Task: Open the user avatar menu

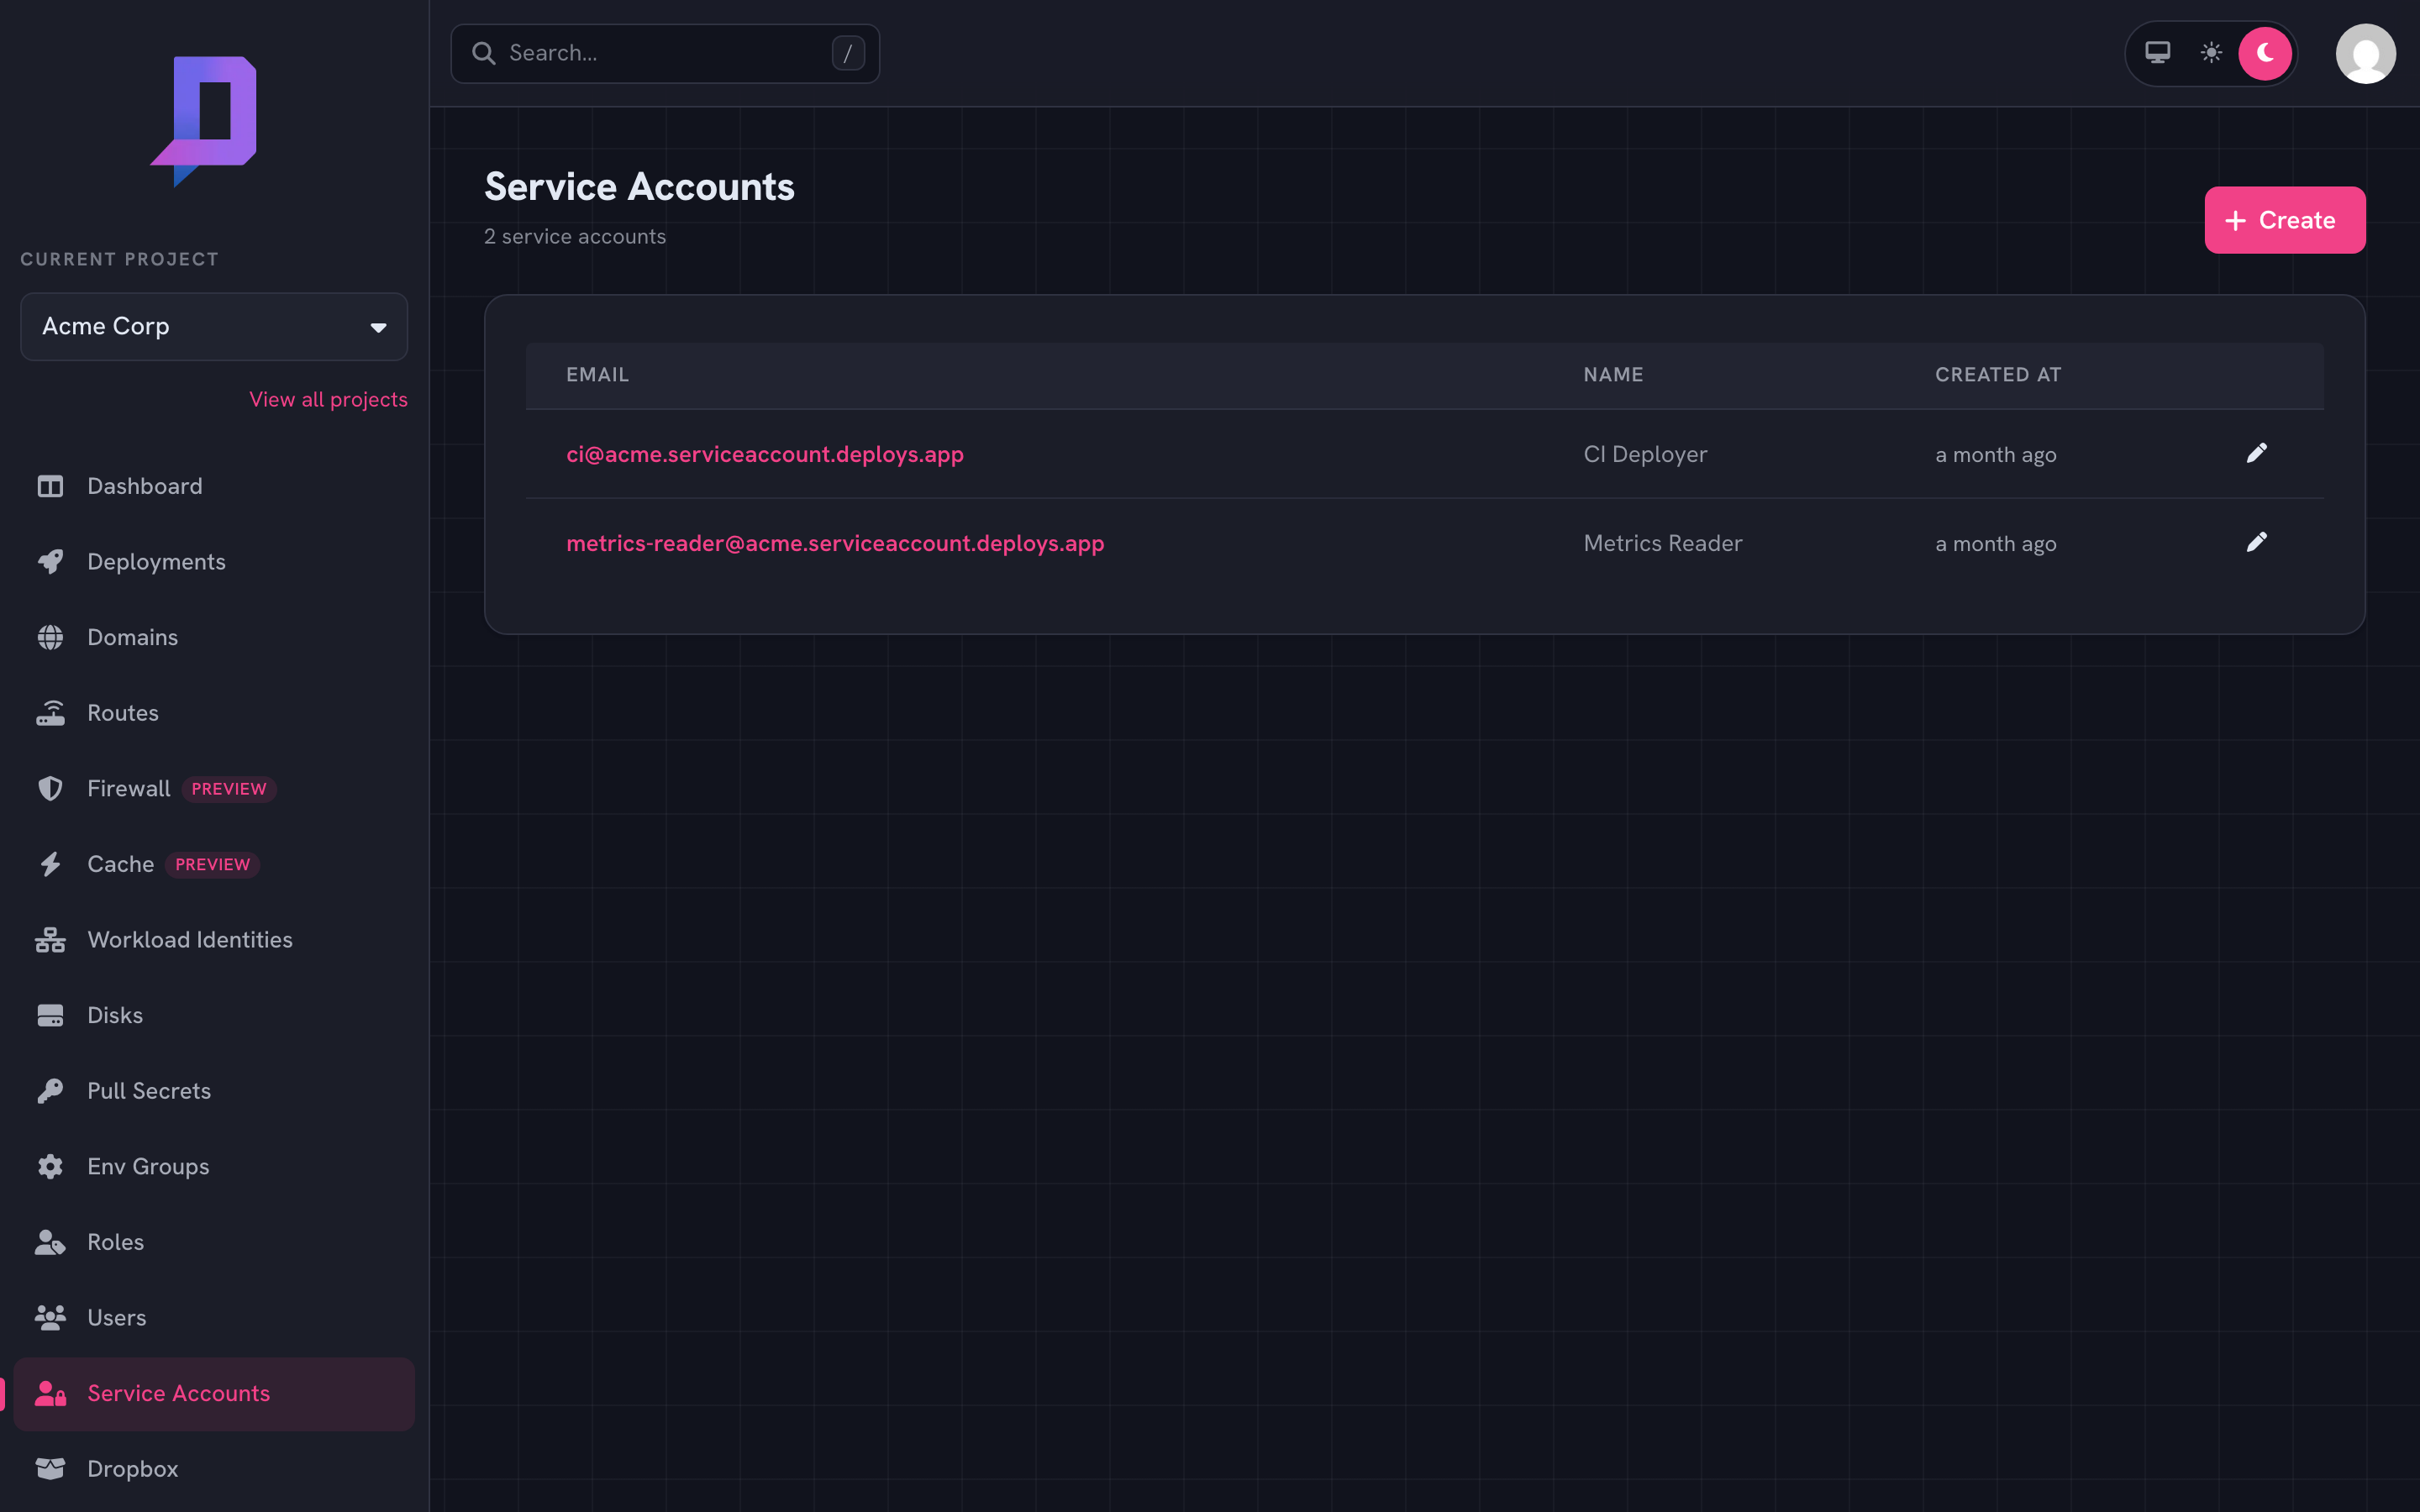Action: click(x=2365, y=53)
